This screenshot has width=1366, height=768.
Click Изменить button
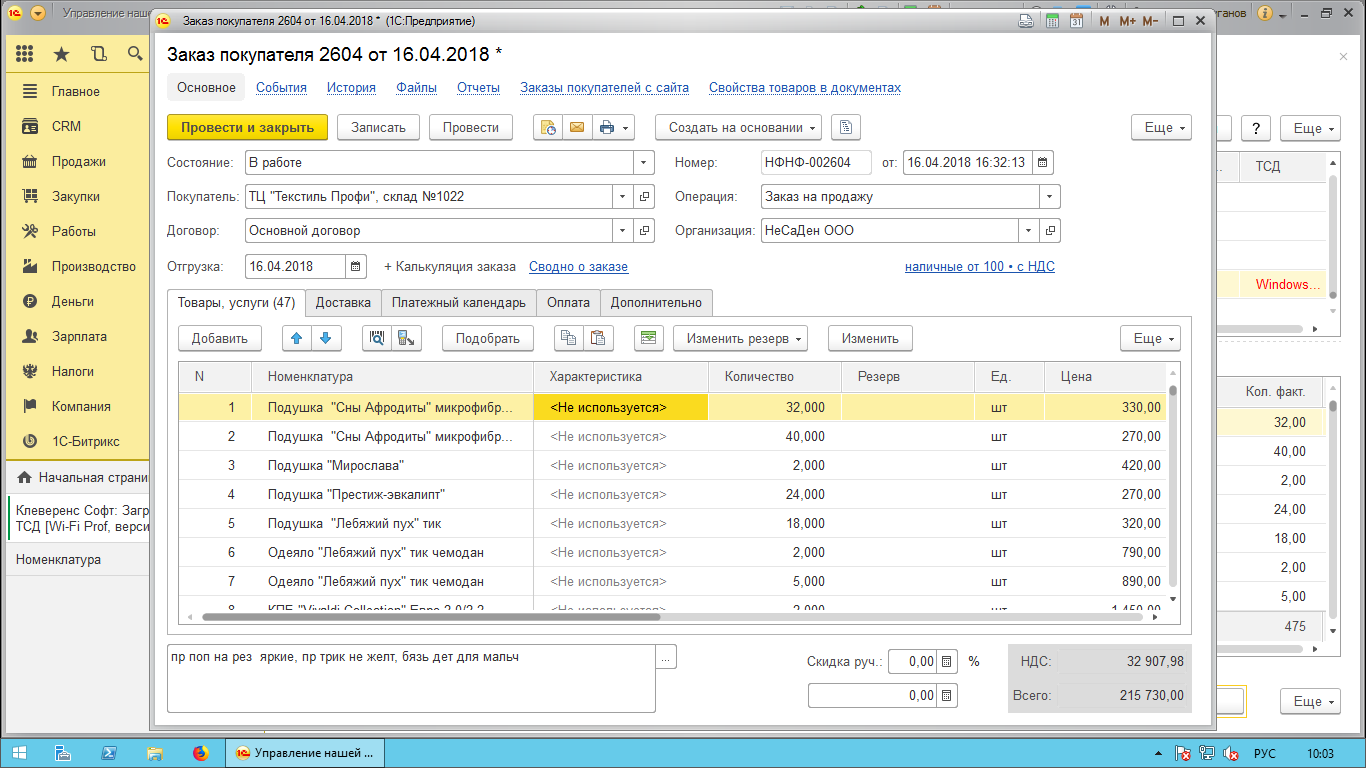[870, 338]
